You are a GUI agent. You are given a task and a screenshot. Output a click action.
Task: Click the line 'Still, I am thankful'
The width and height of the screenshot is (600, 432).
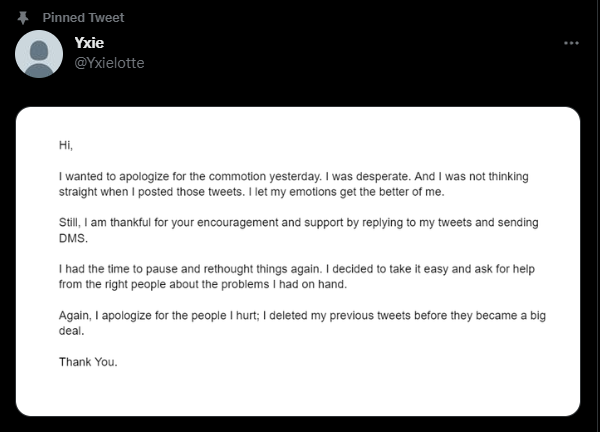pyautogui.click(x=298, y=223)
